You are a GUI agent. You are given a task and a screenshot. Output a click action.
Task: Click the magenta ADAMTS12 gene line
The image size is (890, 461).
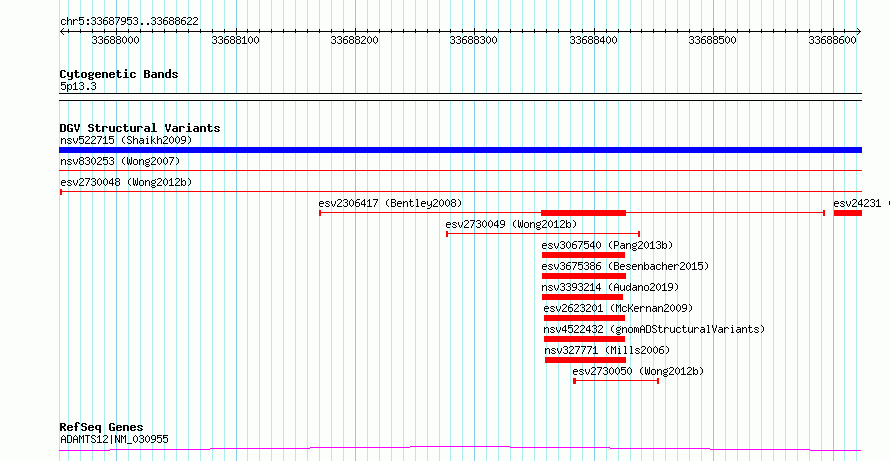click(460, 449)
